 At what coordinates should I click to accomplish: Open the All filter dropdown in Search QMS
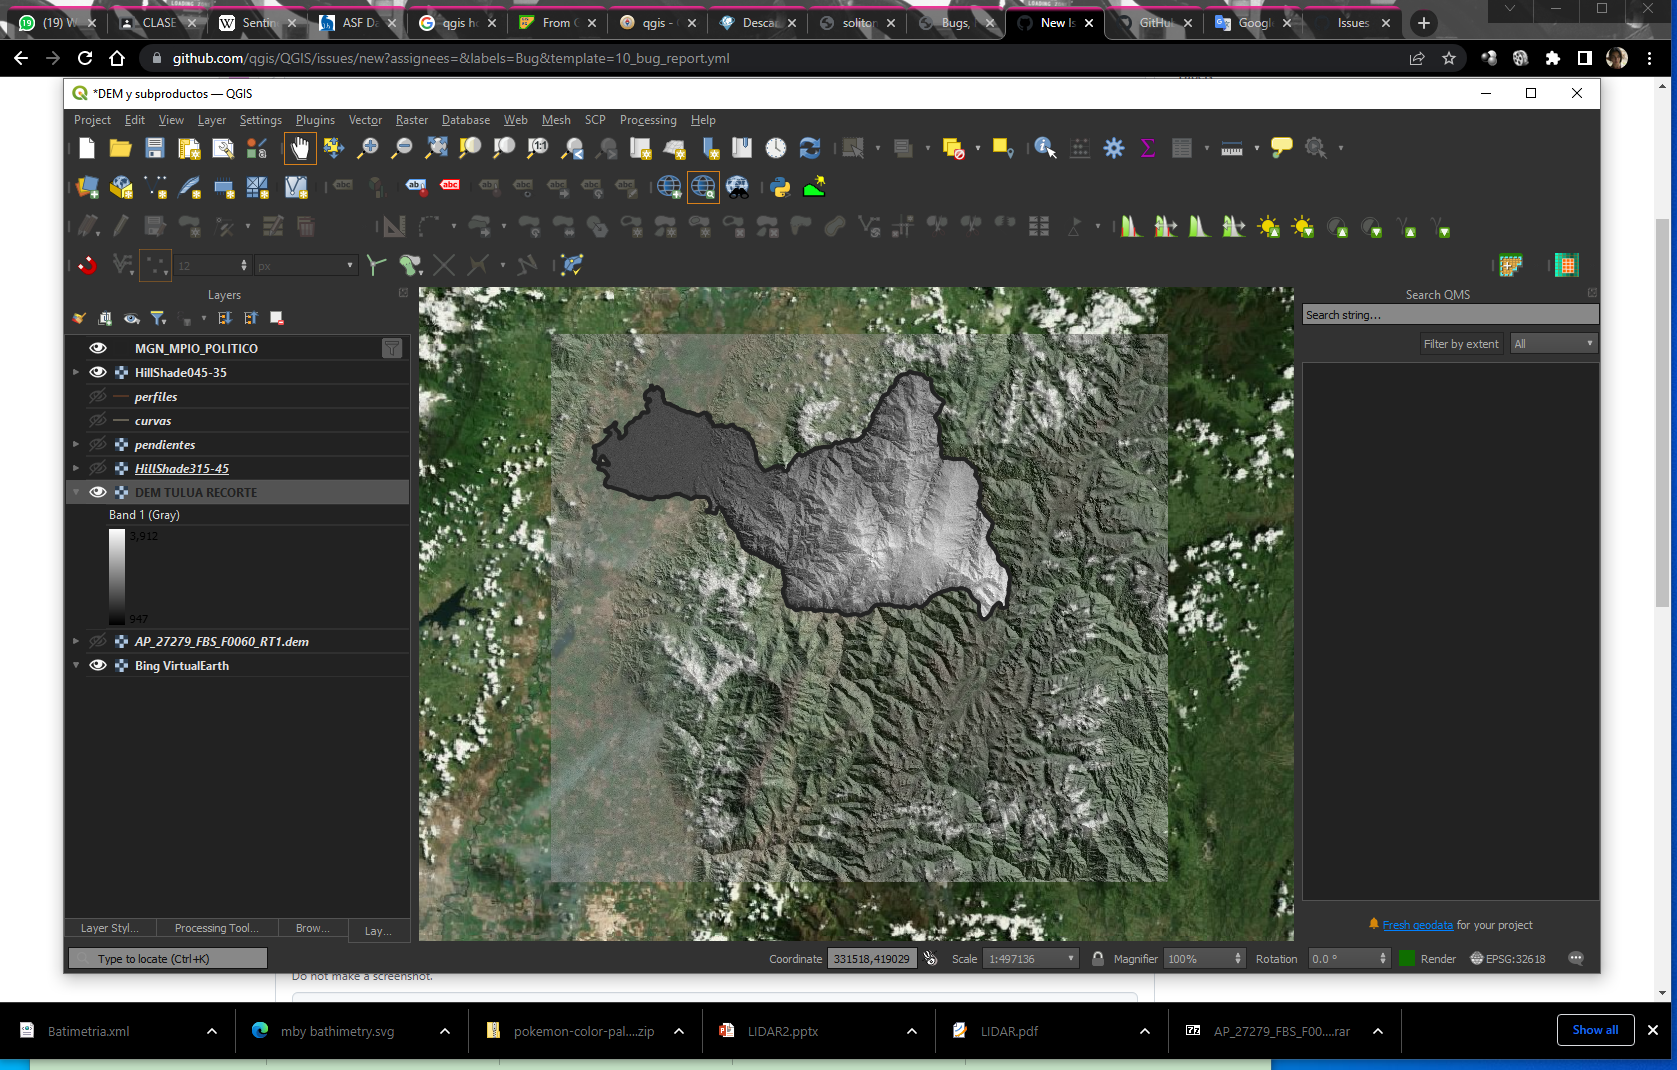coord(1553,343)
